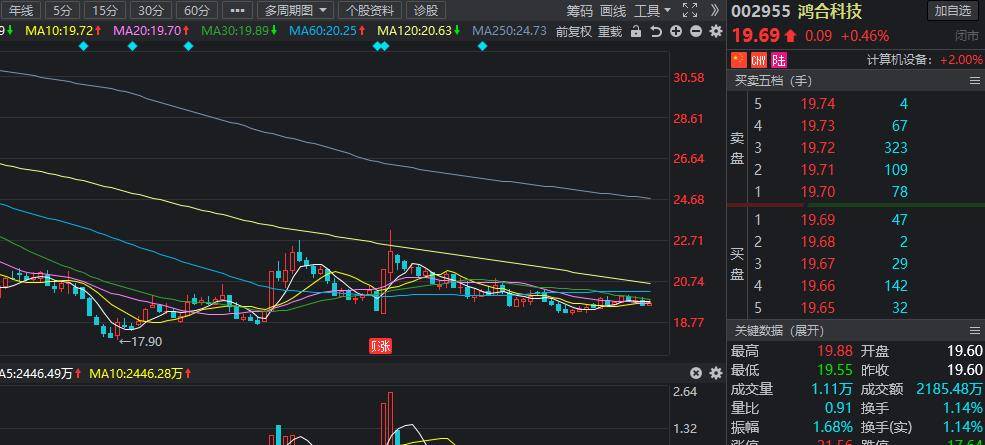Open main chart settings gear icon
This screenshot has width=985, height=445.
pos(714,31)
